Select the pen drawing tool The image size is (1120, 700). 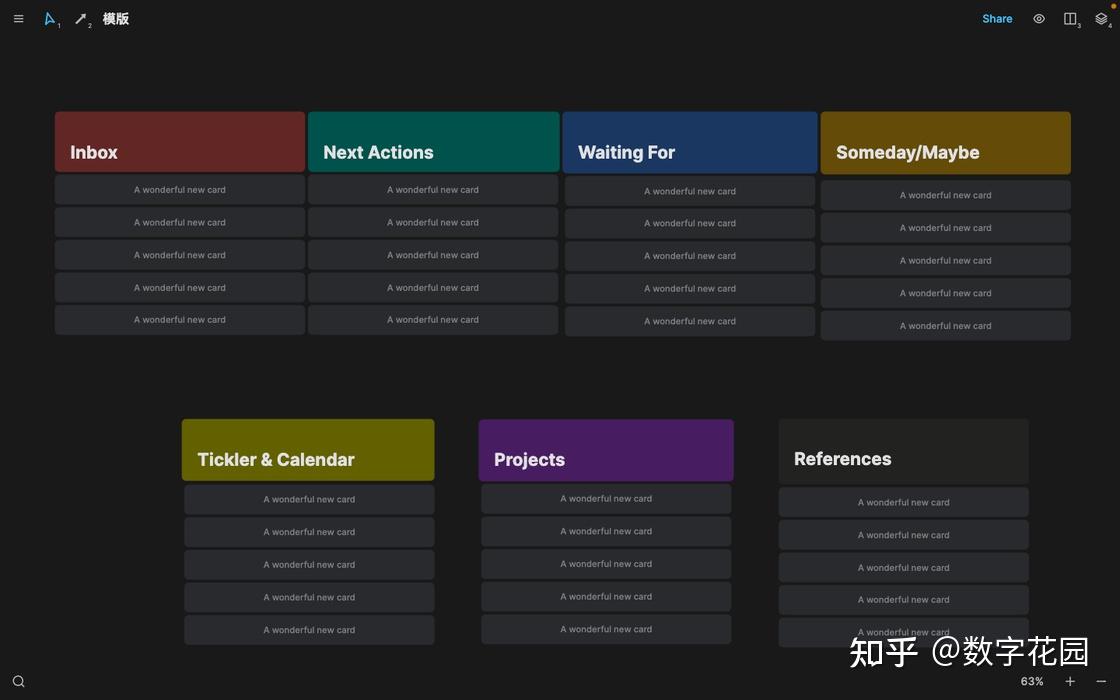point(80,18)
